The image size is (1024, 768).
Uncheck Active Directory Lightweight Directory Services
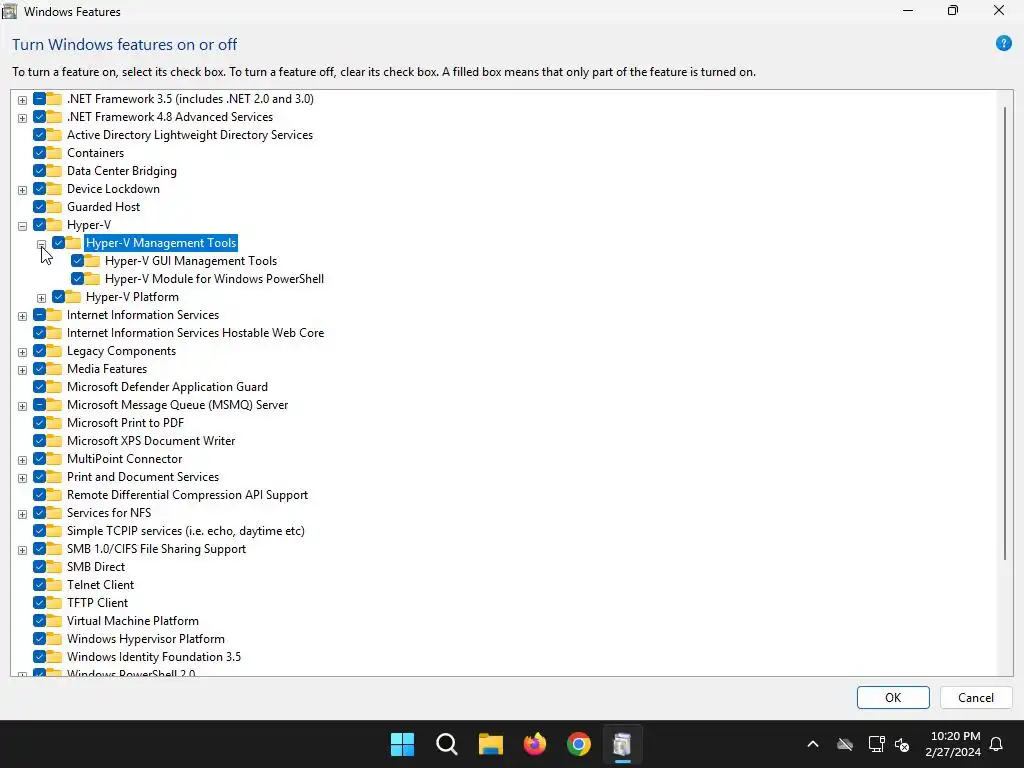(39, 135)
